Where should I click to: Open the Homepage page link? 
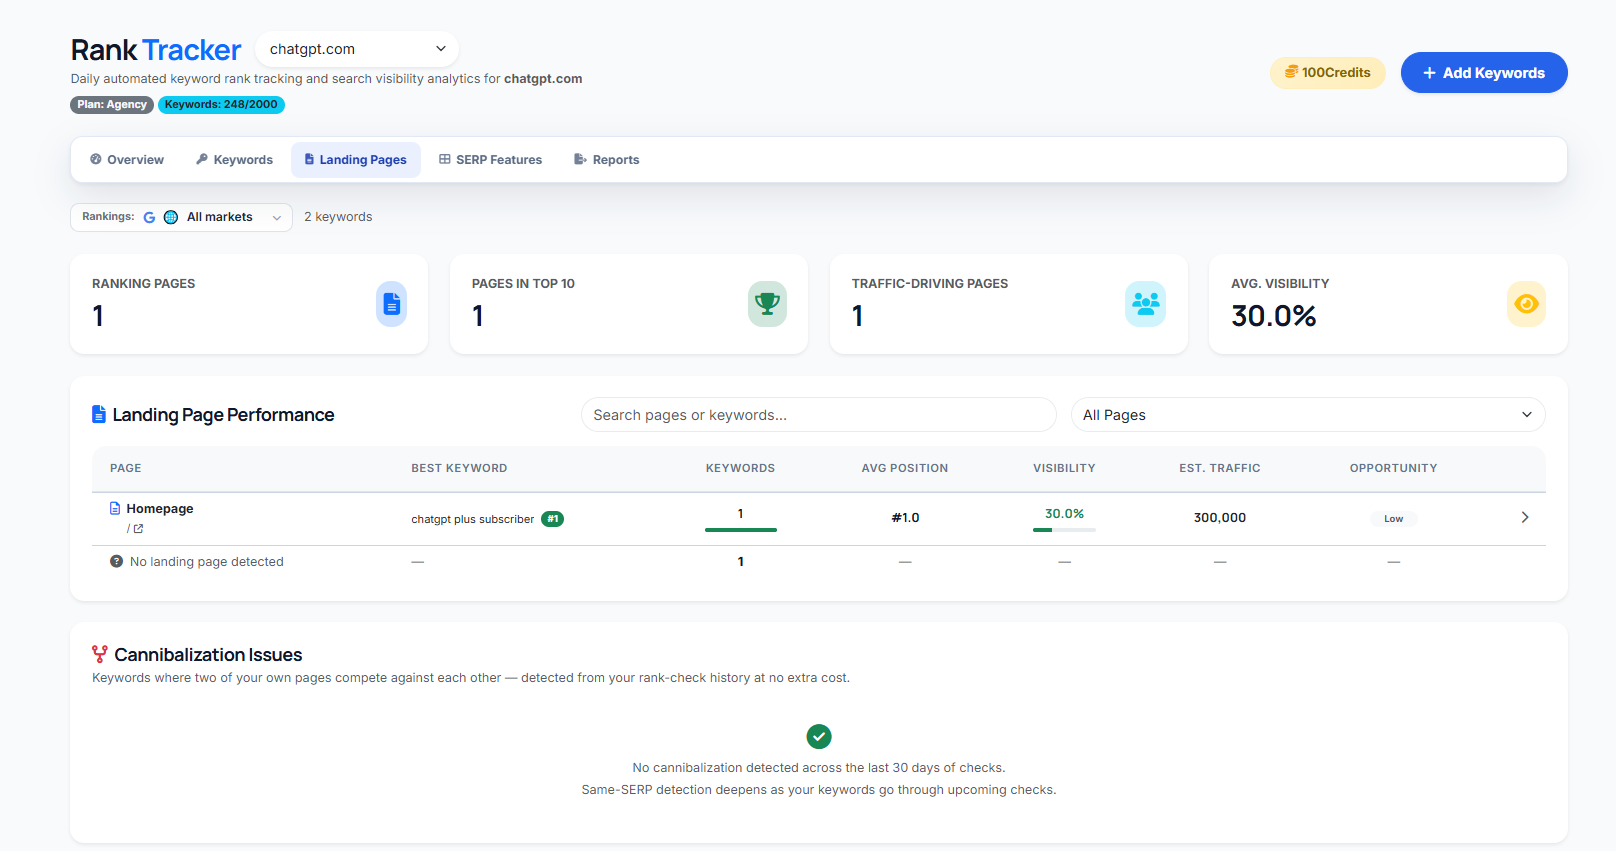(x=160, y=508)
